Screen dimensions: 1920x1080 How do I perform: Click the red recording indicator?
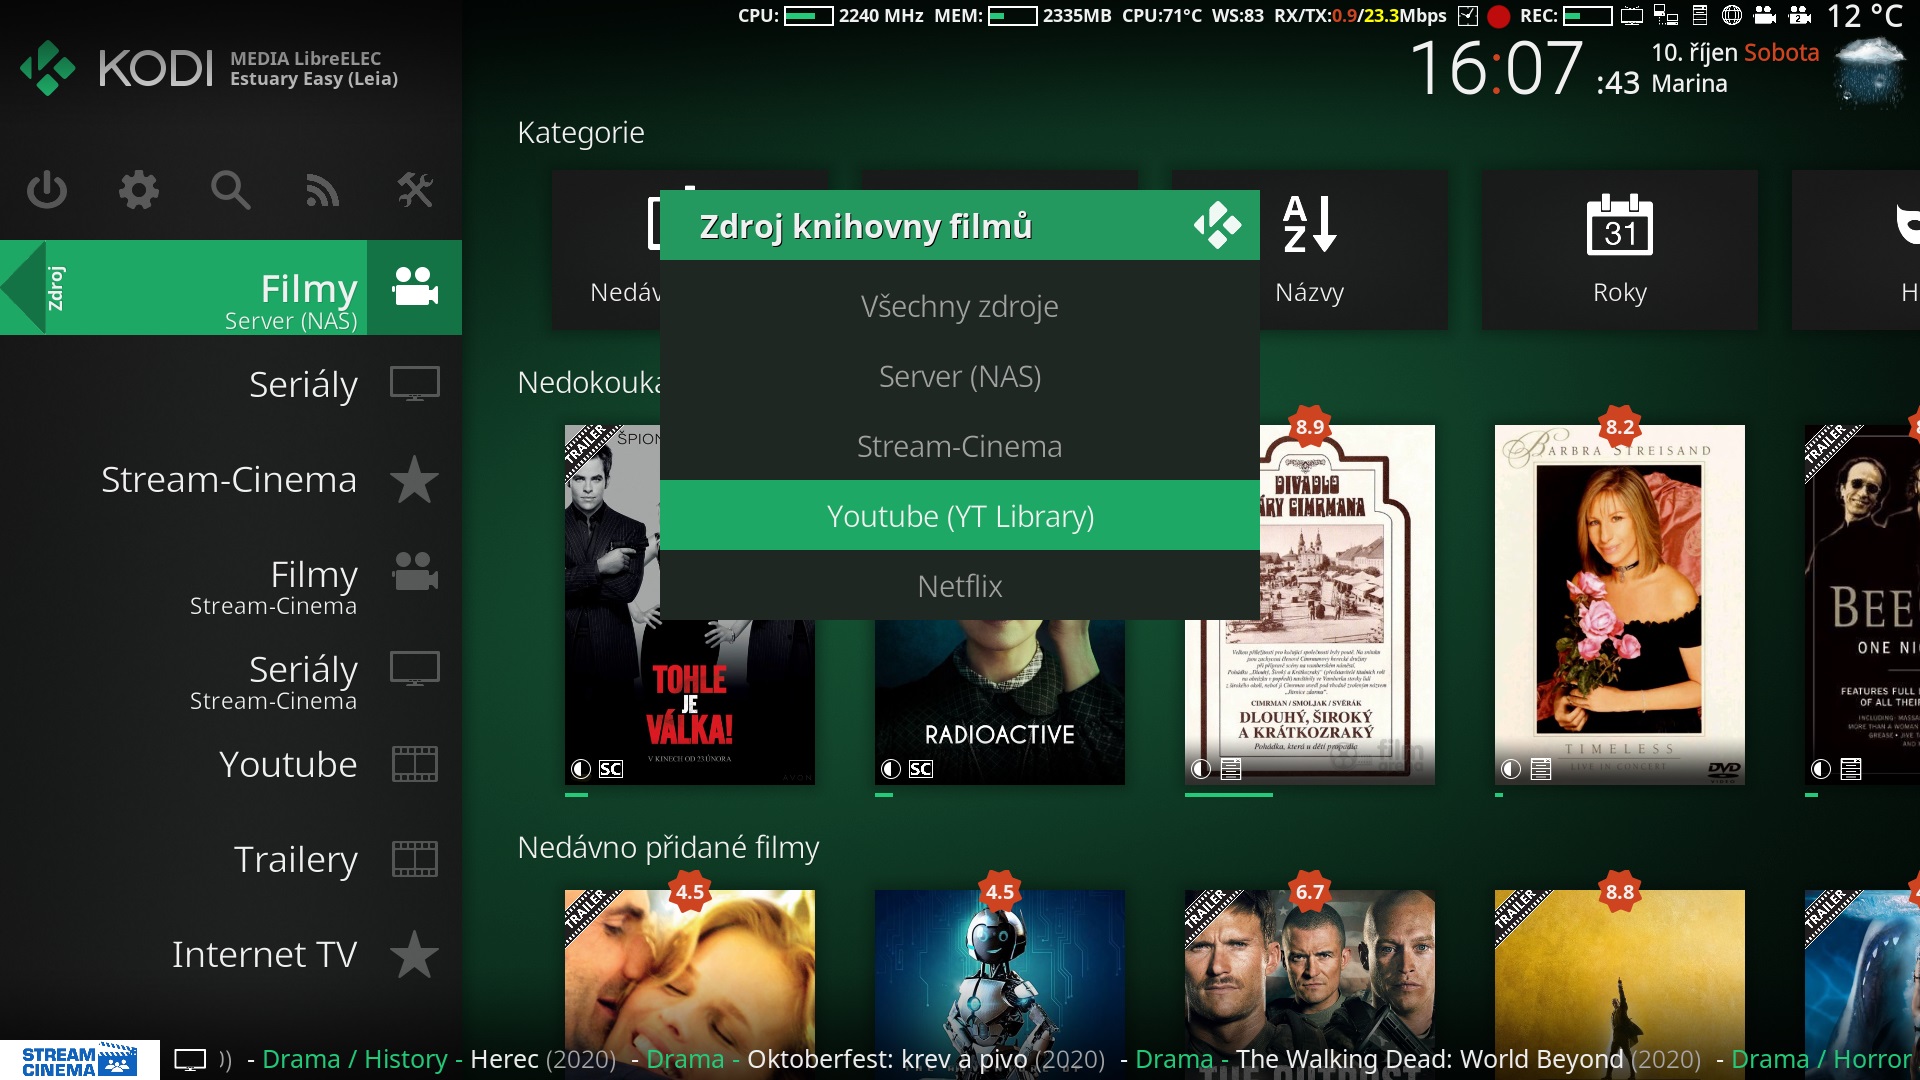tap(1498, 16)
